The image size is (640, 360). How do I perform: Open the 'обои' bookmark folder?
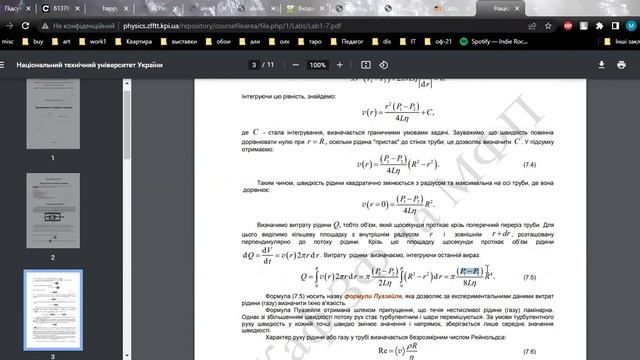[x=218, y=42]
